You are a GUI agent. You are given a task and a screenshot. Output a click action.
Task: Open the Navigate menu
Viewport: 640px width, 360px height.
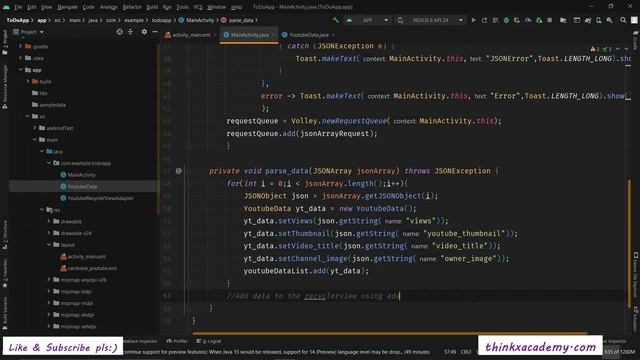67,7
